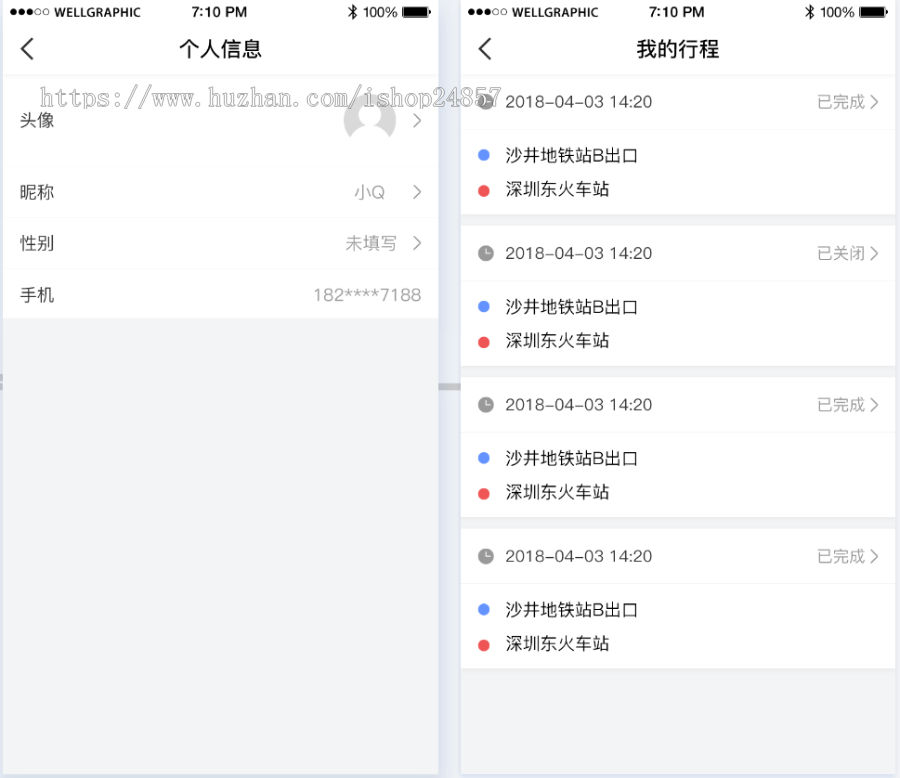Tap the 我的行程 page title

(x=677, y=48)
